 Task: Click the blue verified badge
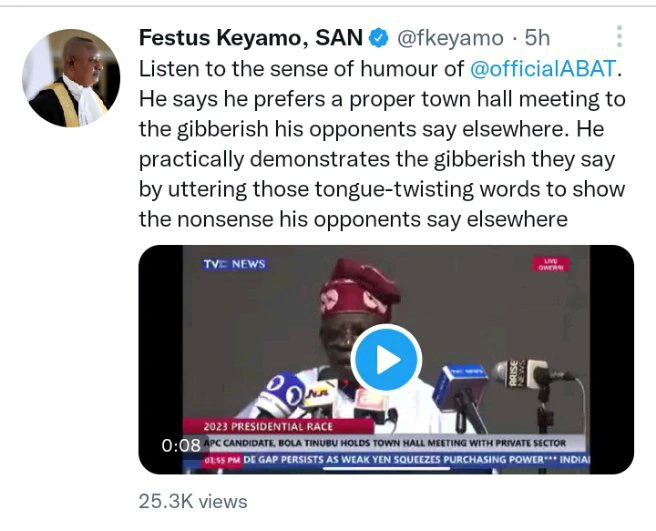(378, 39)
